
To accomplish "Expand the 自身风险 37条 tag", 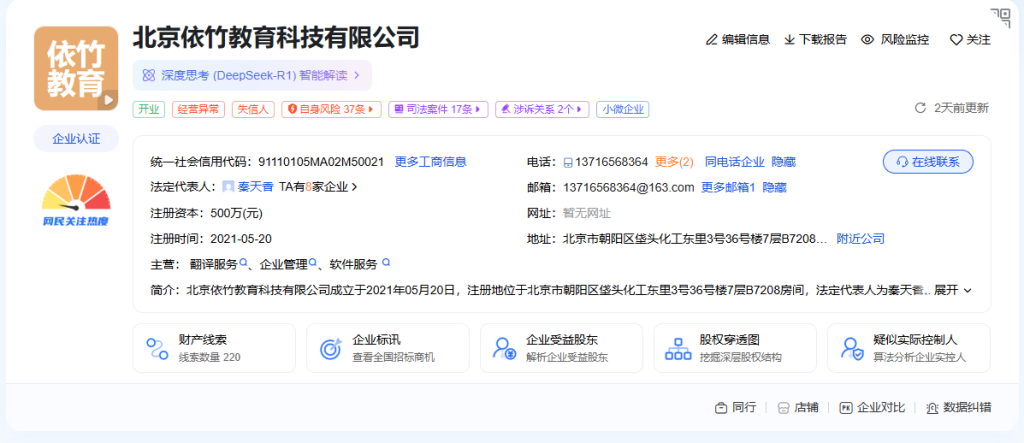I will pos(331,109).
